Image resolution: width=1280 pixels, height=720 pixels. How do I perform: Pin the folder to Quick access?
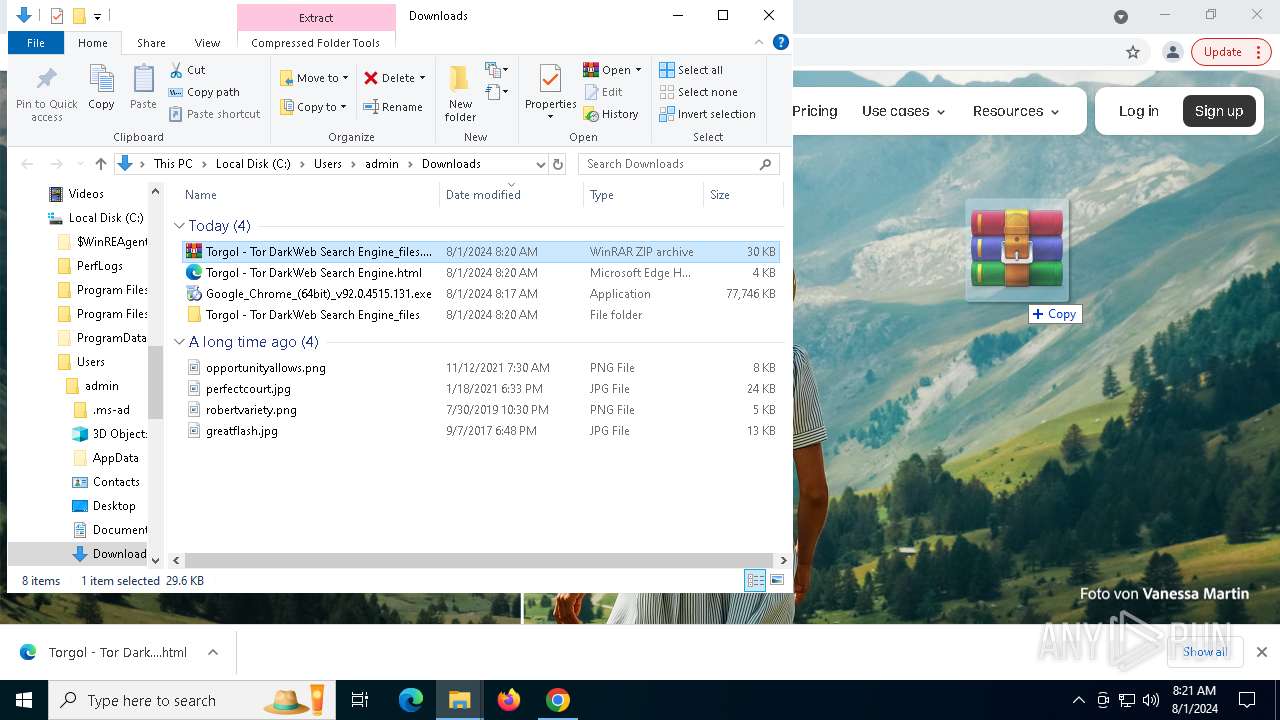point(46,93)
